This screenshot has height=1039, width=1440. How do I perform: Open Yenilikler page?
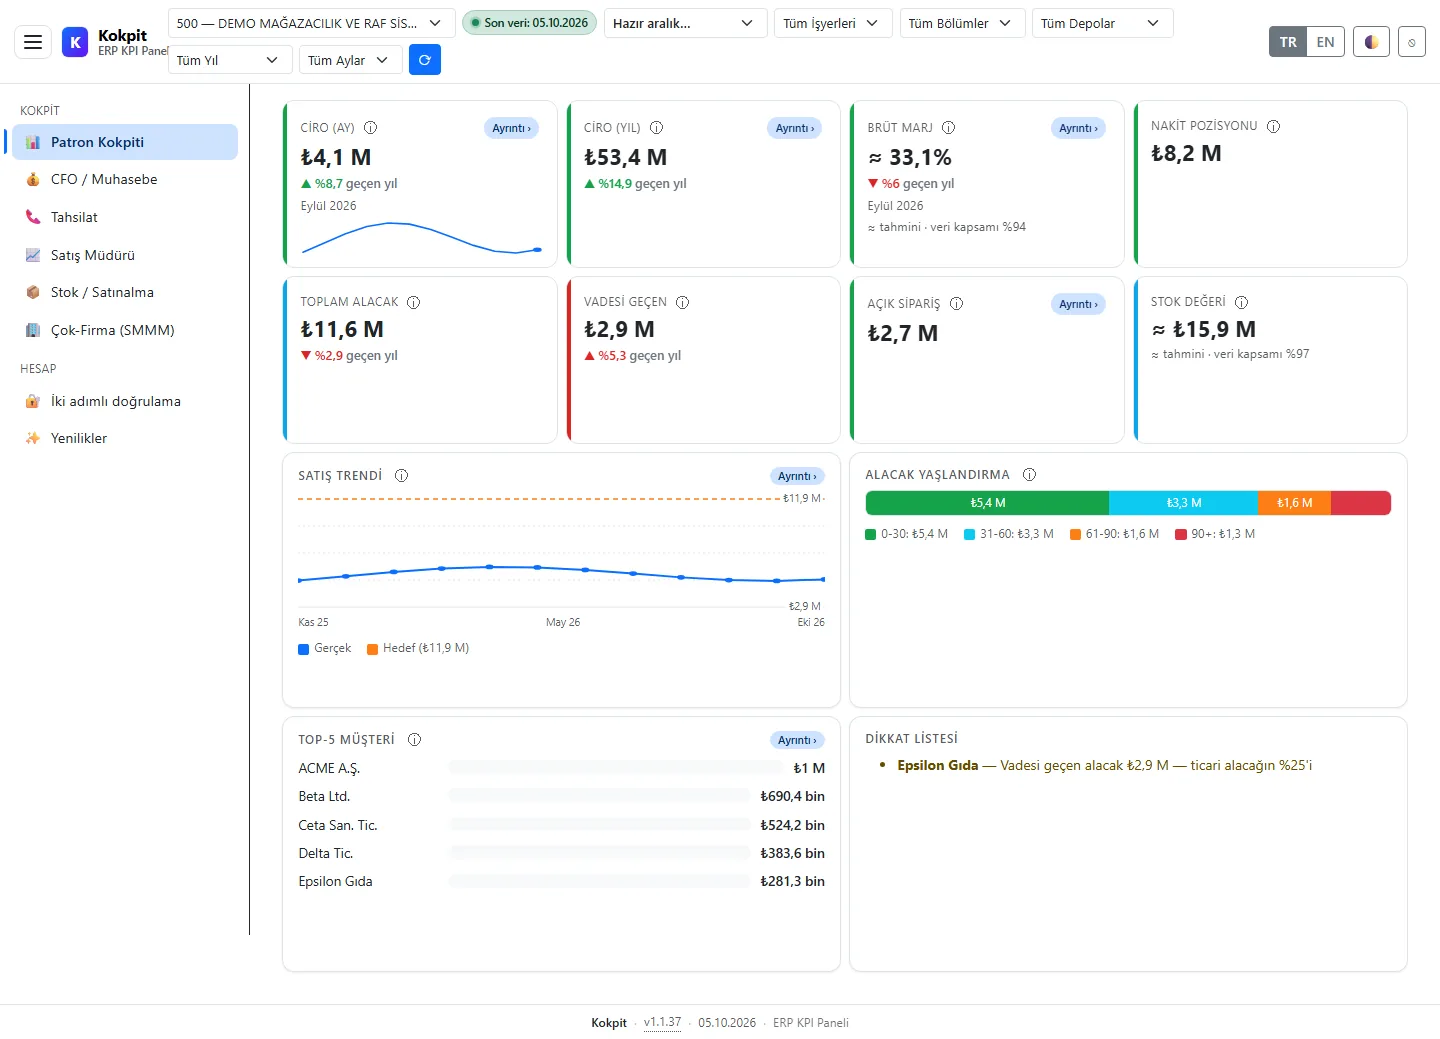click(x=125, y=438)
